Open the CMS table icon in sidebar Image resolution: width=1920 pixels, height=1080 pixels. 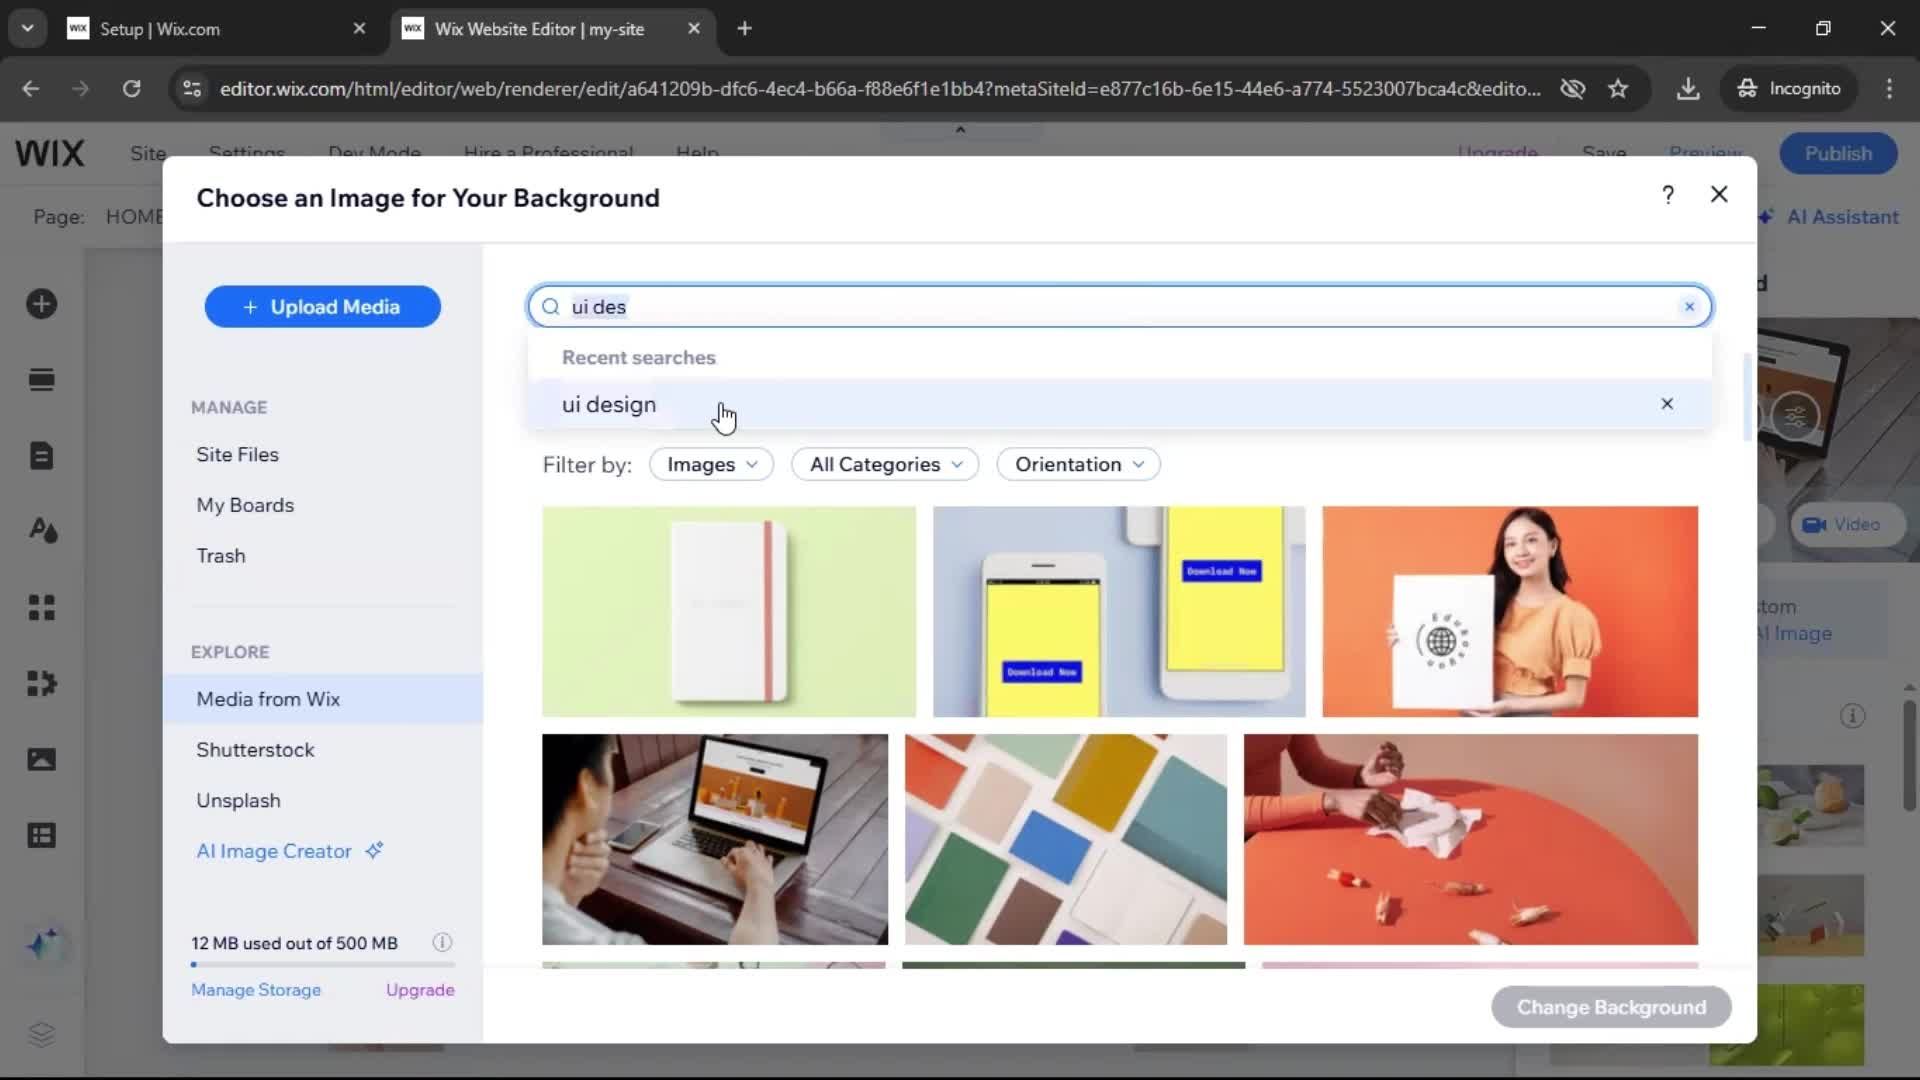[41, 835]
